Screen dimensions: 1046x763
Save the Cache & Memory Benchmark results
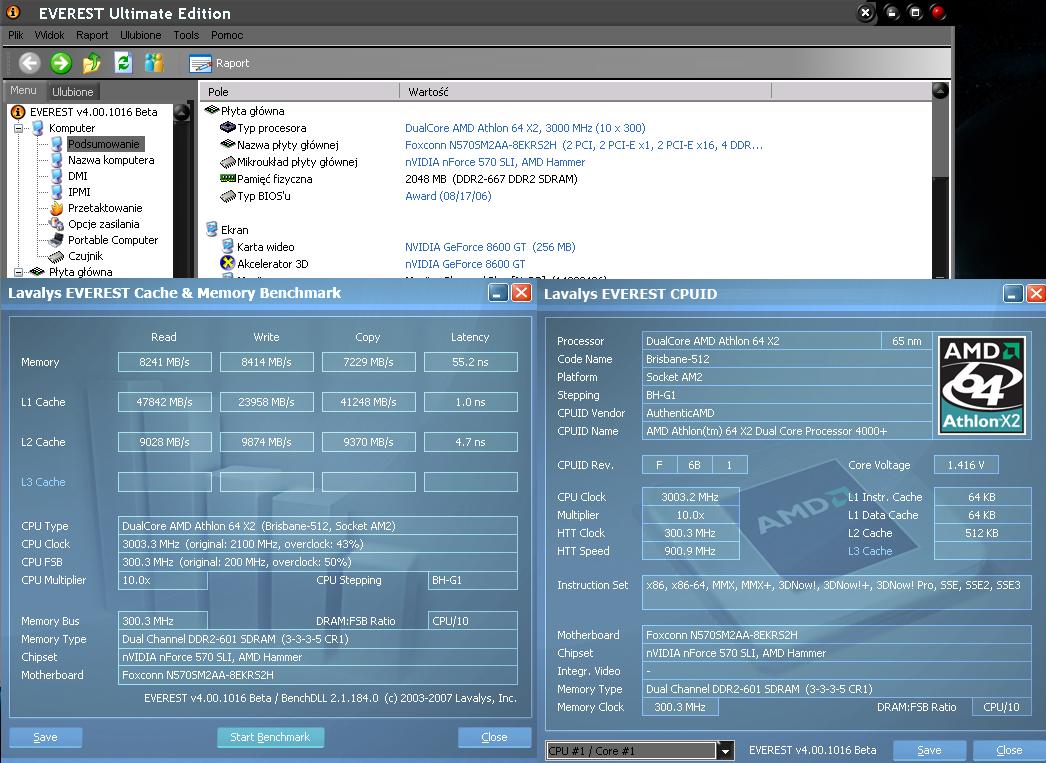coord(45,737)
